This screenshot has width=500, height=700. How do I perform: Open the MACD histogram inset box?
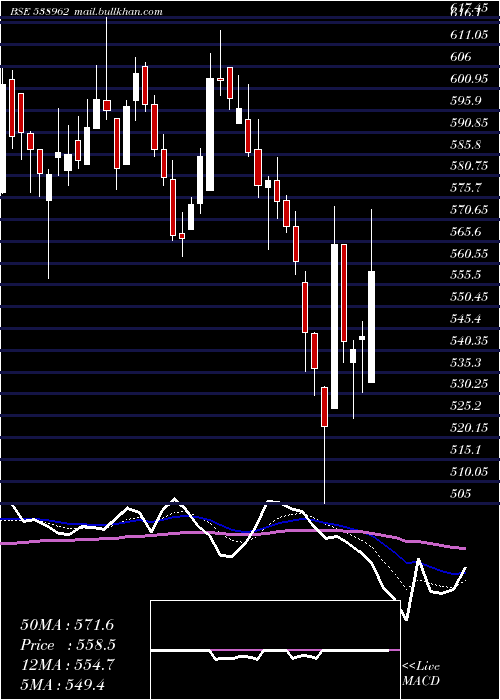click(x=275, y=650)
